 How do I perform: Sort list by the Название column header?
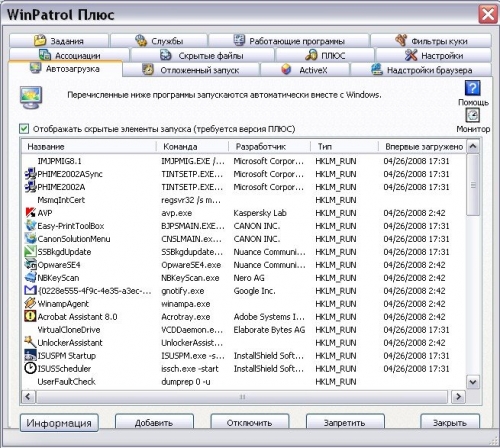(x=89, y=146)
